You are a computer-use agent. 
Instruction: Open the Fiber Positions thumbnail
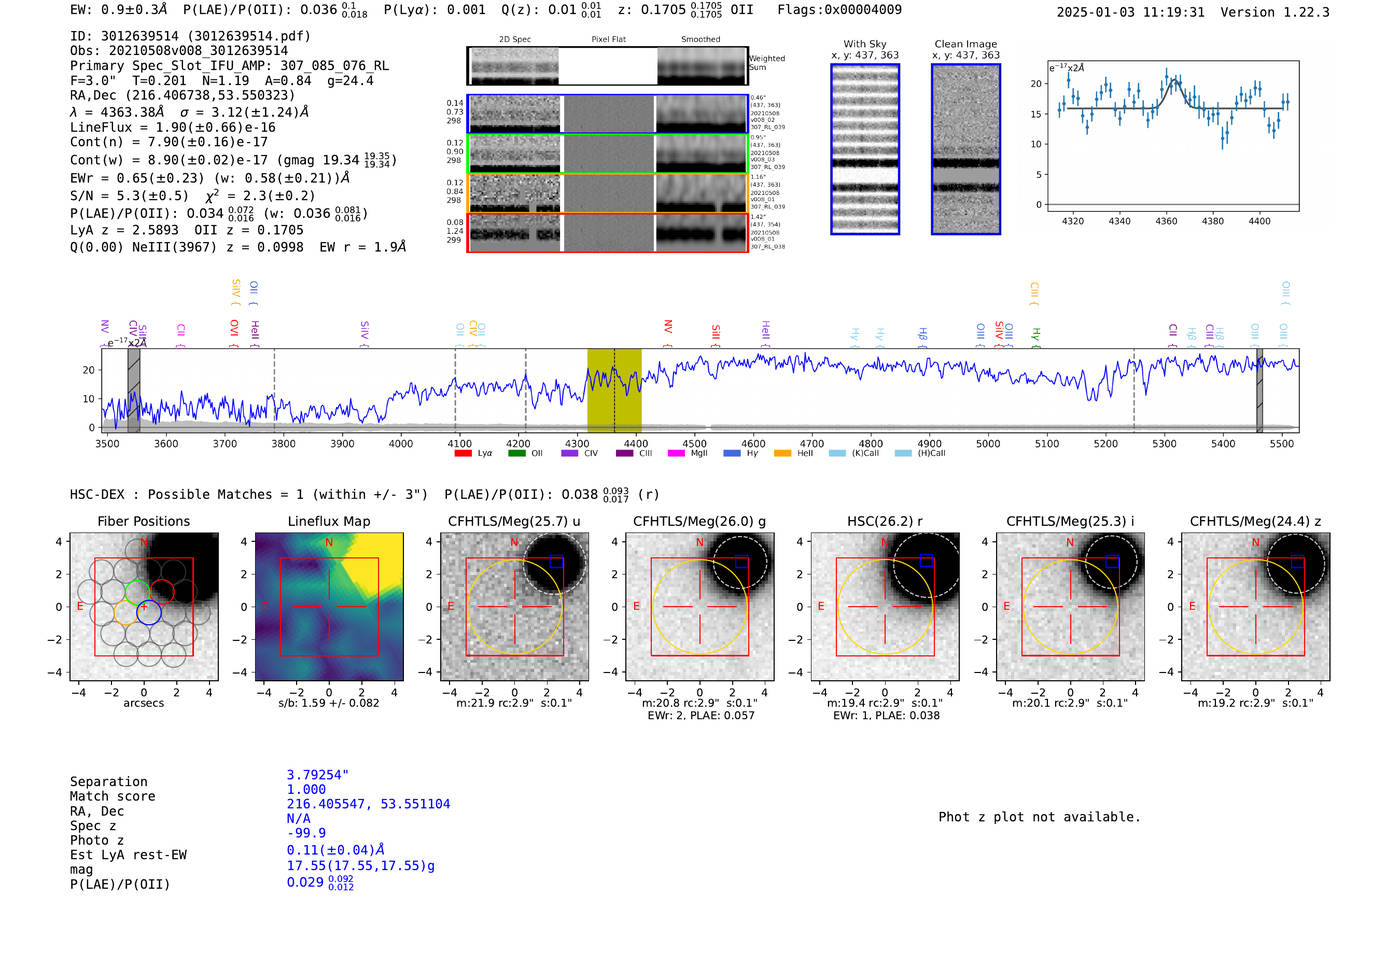click(x=144, y=606)
